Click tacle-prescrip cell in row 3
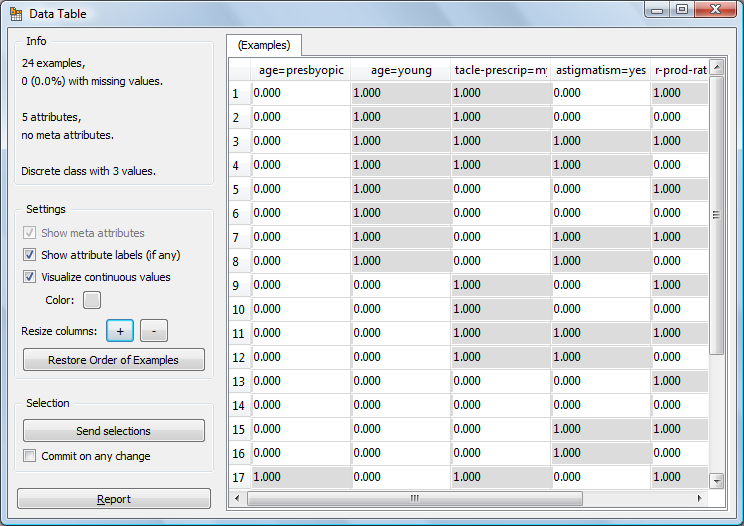Viewport: 744px width, 526px height. click(x=501, y=141)
